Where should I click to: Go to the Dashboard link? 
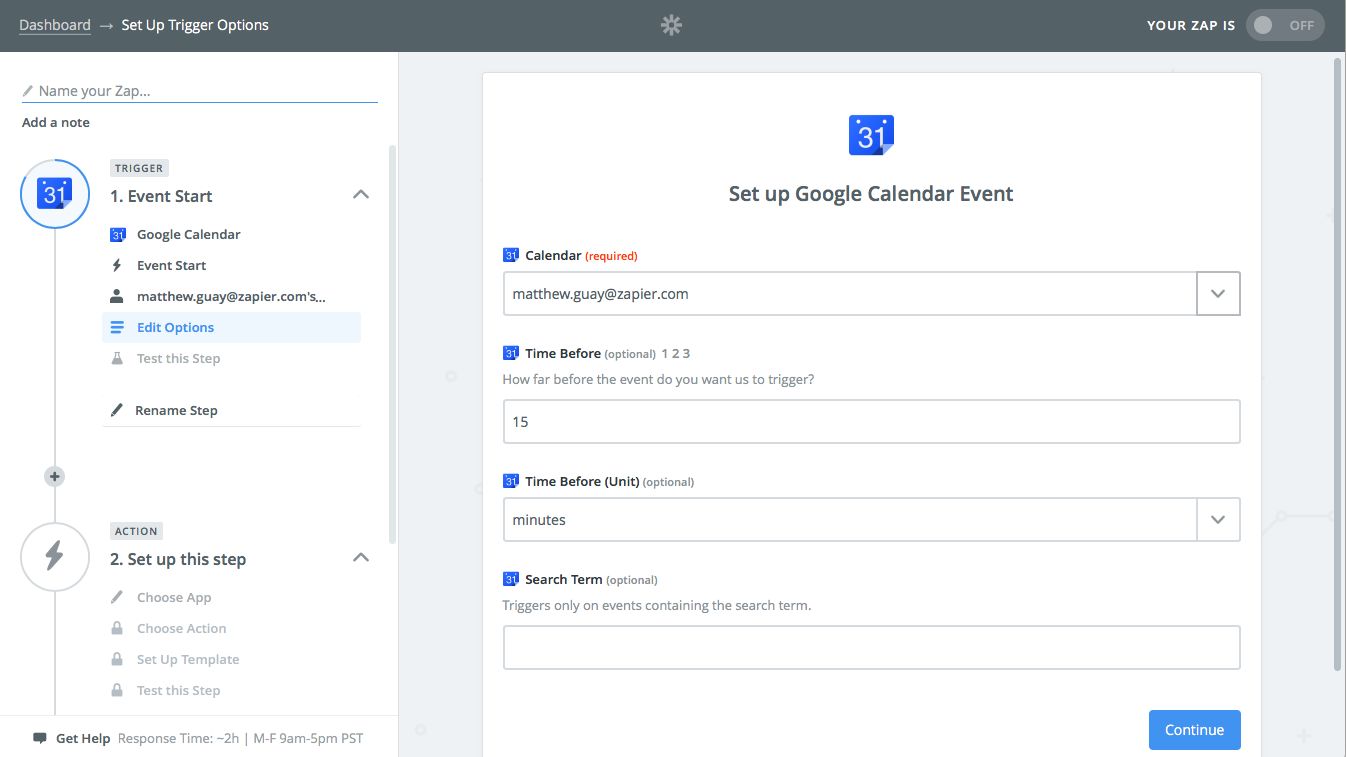click(x=55, y=25)
